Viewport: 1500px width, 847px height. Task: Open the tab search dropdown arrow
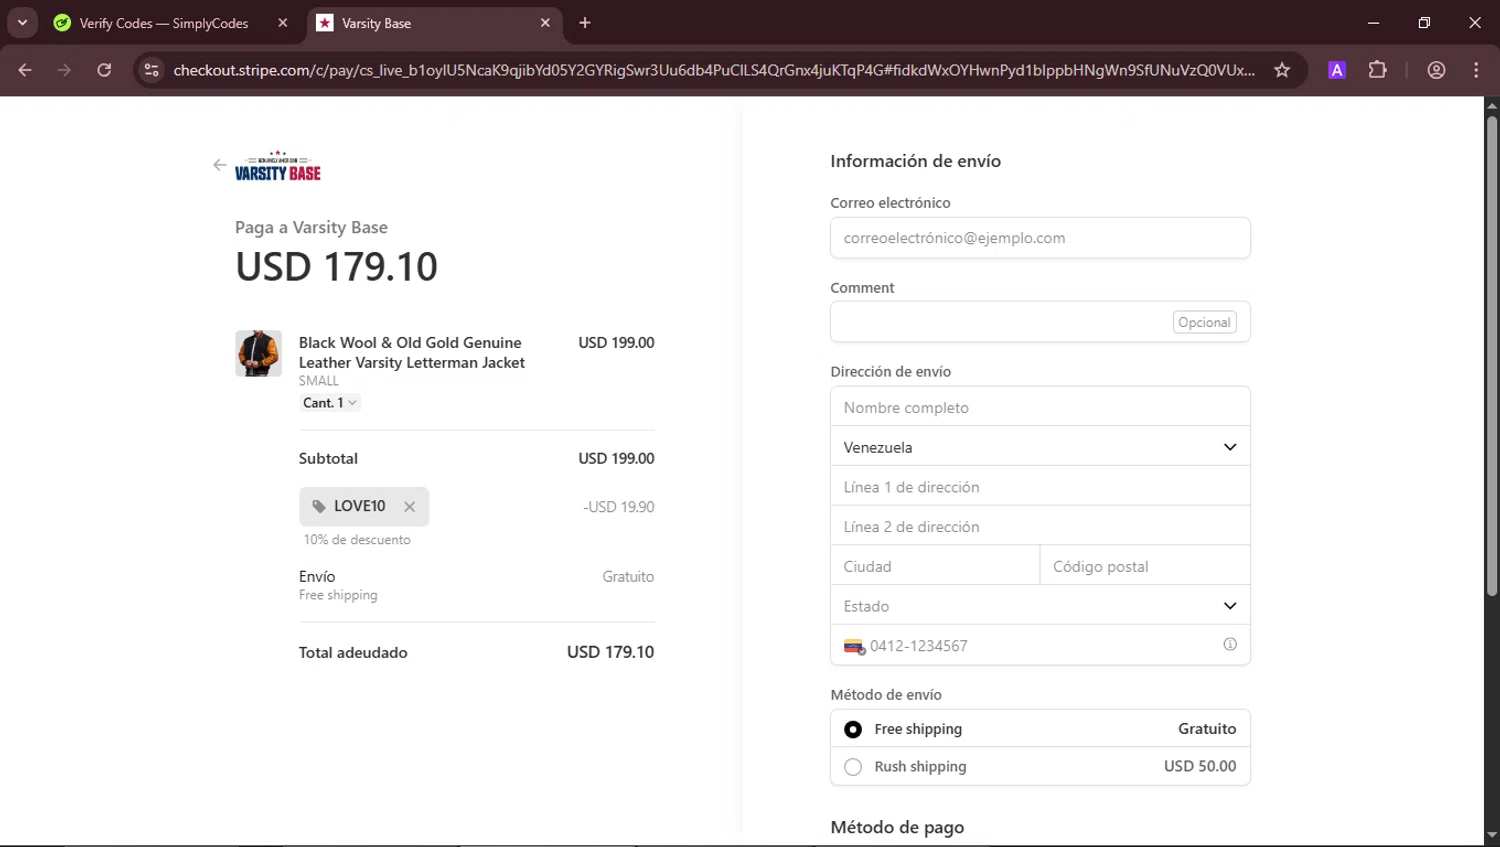point(22,23)
